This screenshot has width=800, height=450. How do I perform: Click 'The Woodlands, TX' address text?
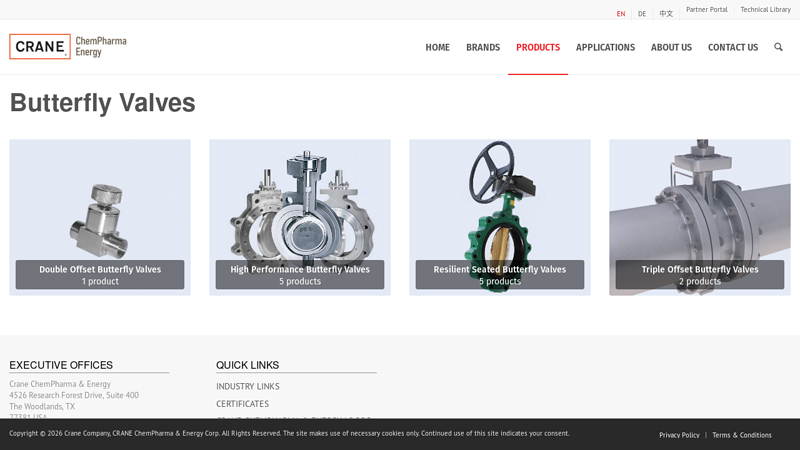(x=42, y=406)
